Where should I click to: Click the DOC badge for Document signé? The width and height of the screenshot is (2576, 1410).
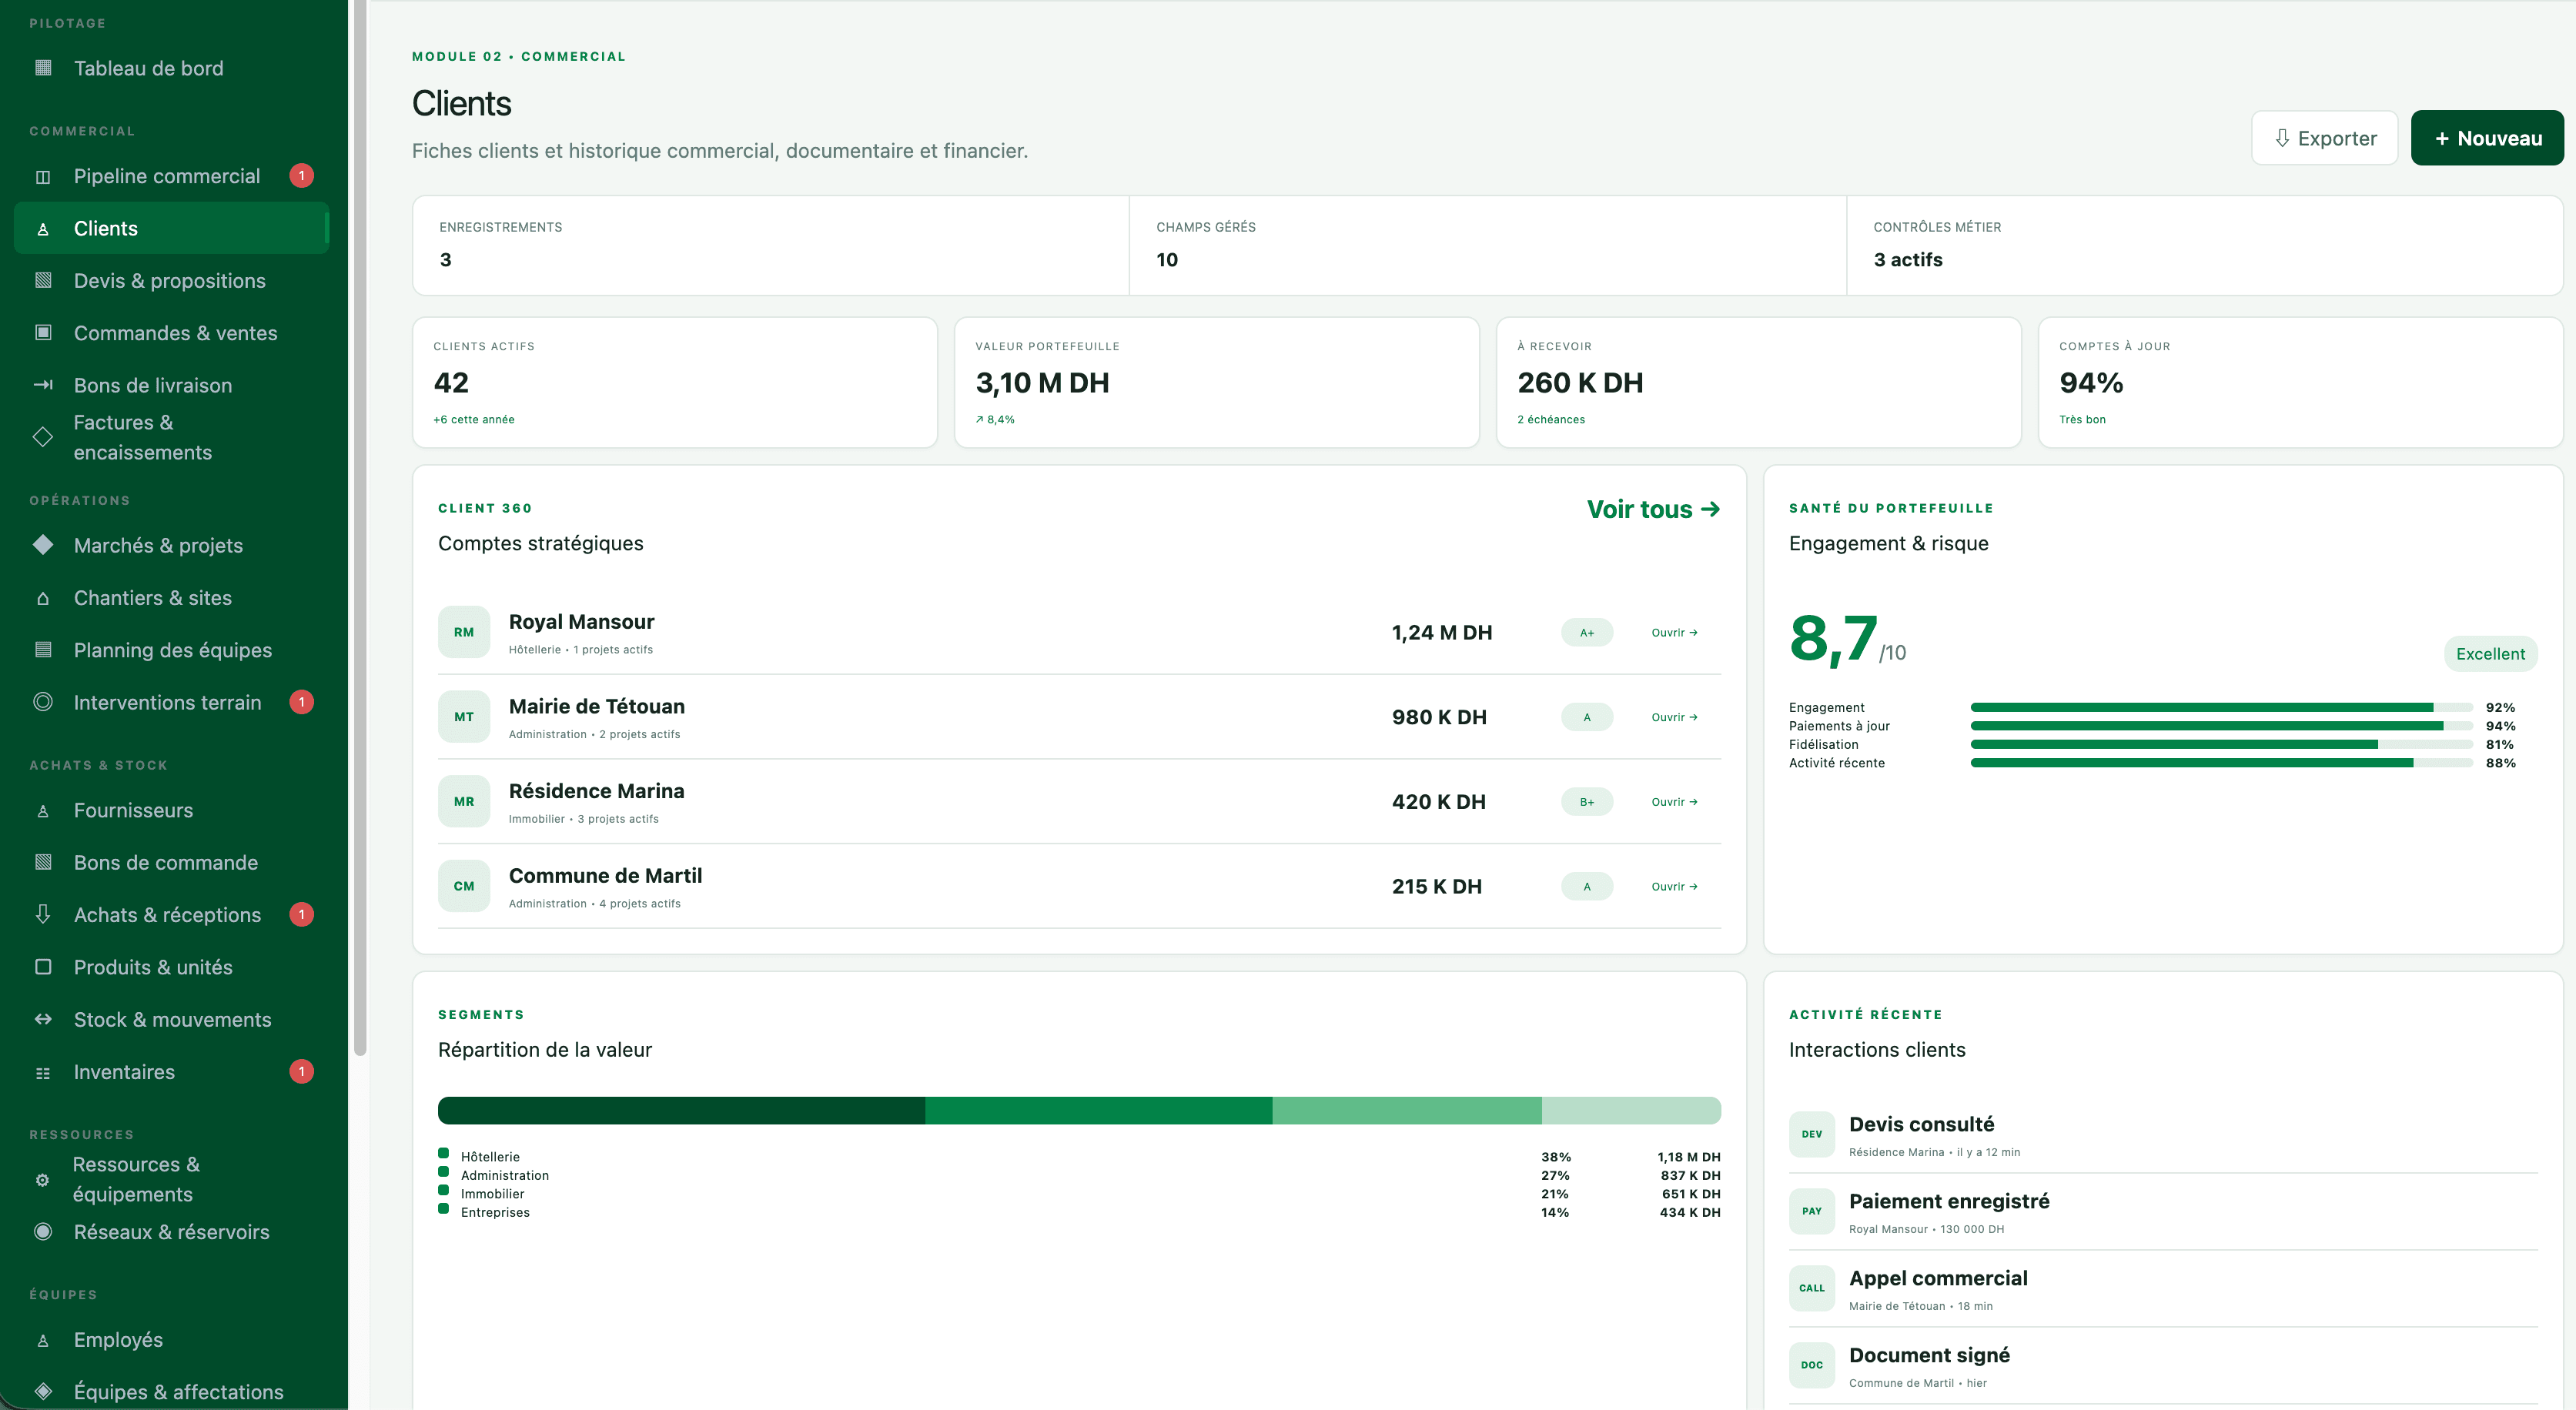coord(1812,1365)
